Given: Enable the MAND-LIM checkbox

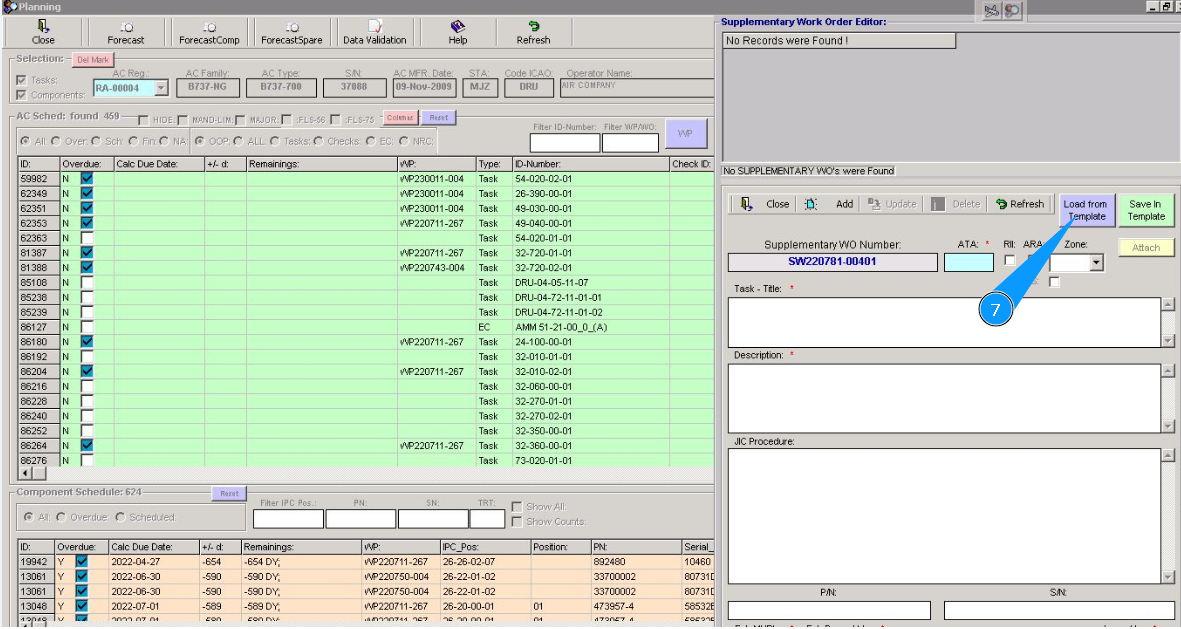Looking at the screenshot, I should 182,121.
